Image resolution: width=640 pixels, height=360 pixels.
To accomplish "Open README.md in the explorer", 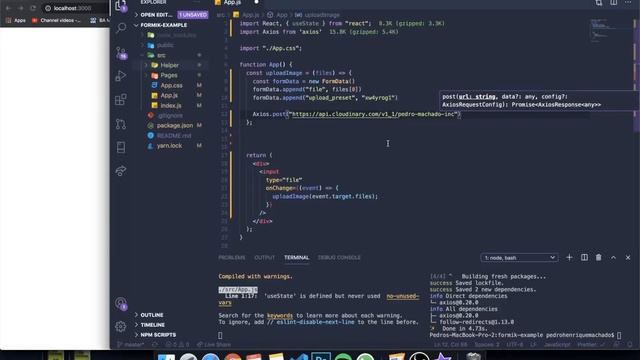I will [173, 136].
